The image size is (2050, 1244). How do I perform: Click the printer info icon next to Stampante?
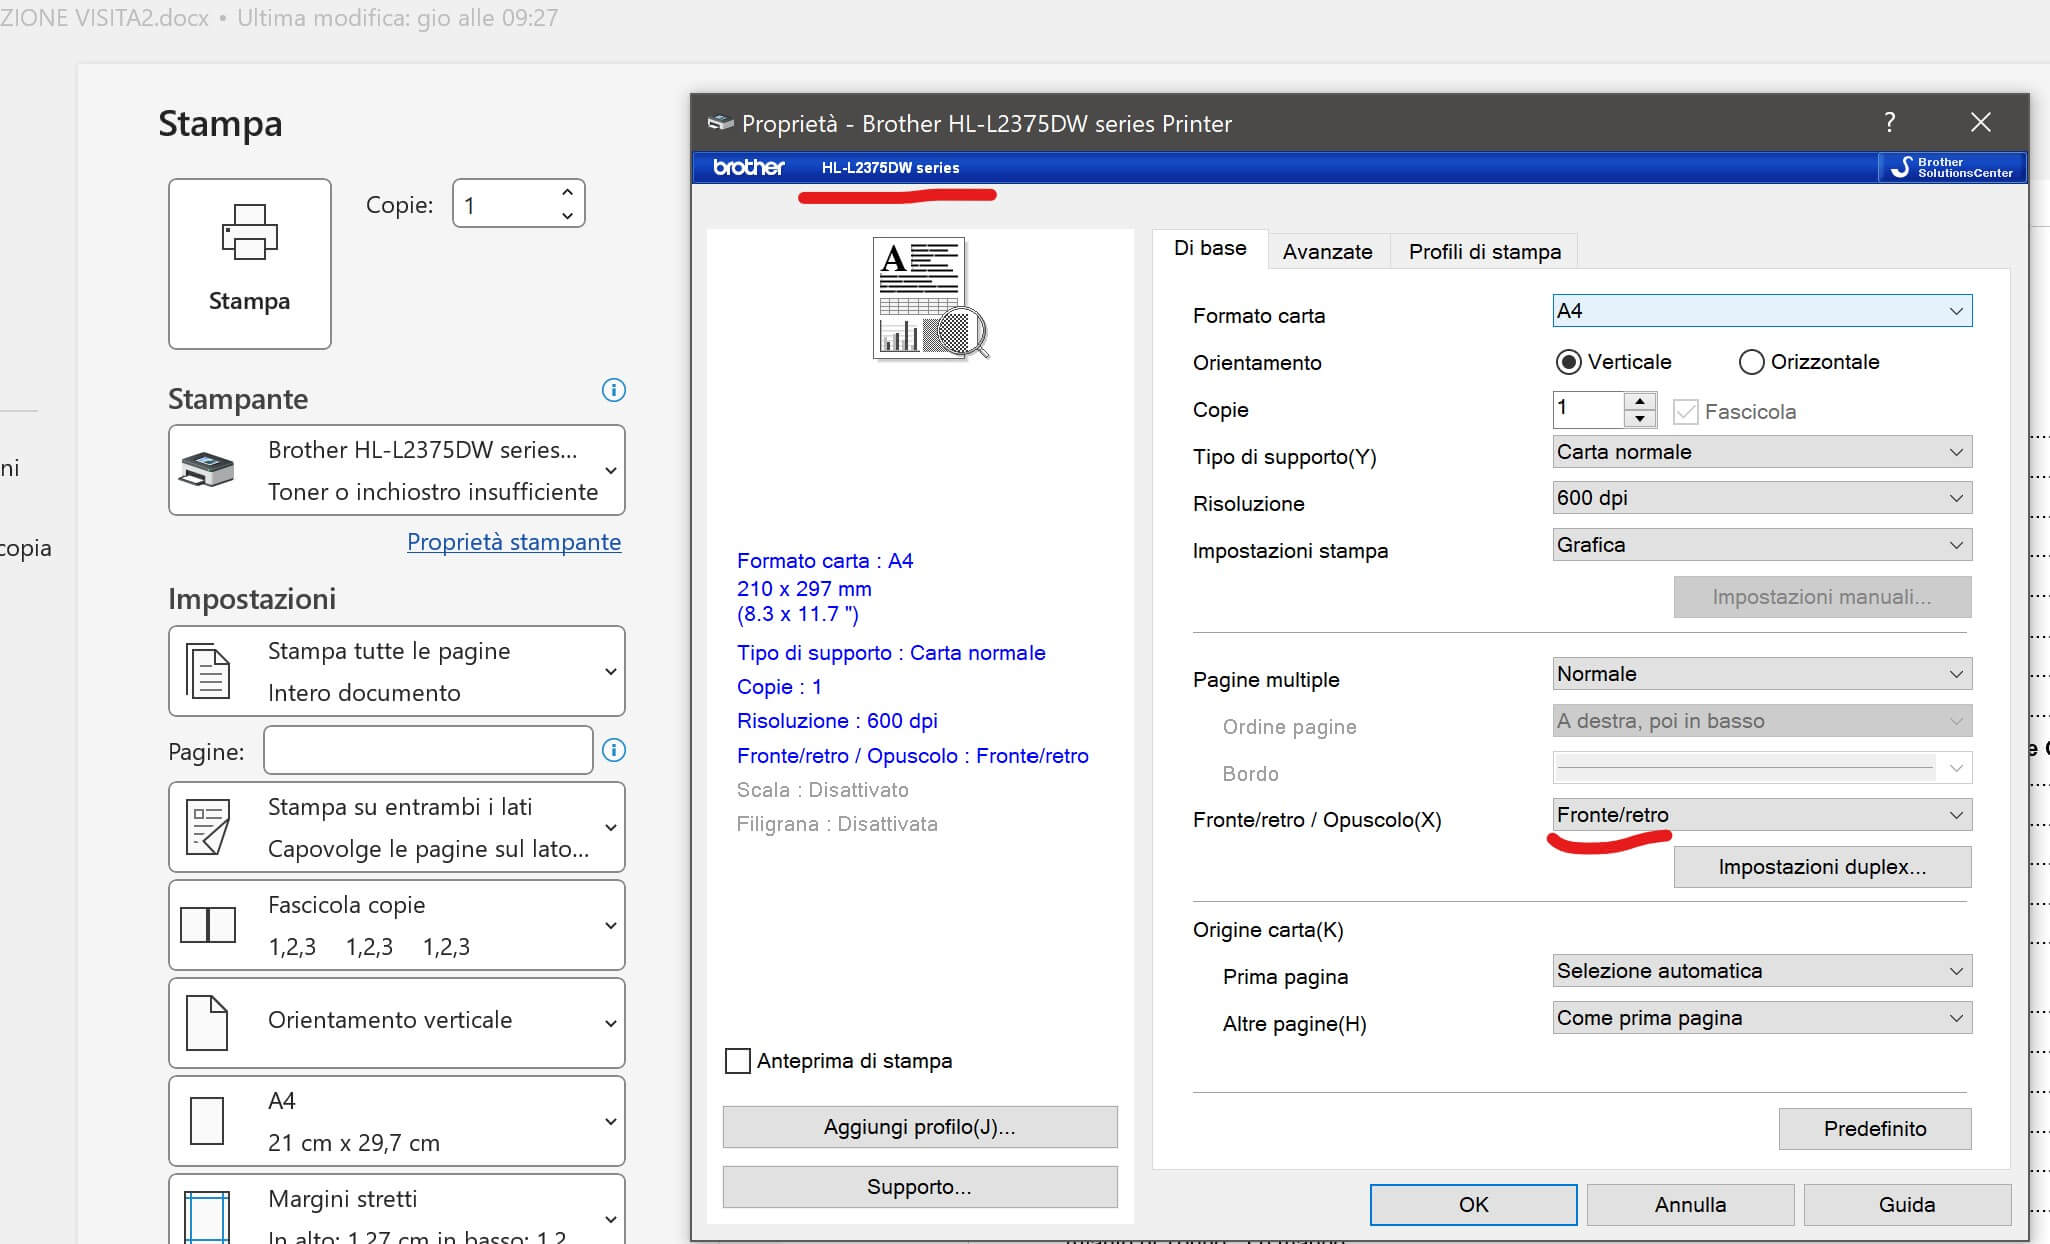[614, 390]
